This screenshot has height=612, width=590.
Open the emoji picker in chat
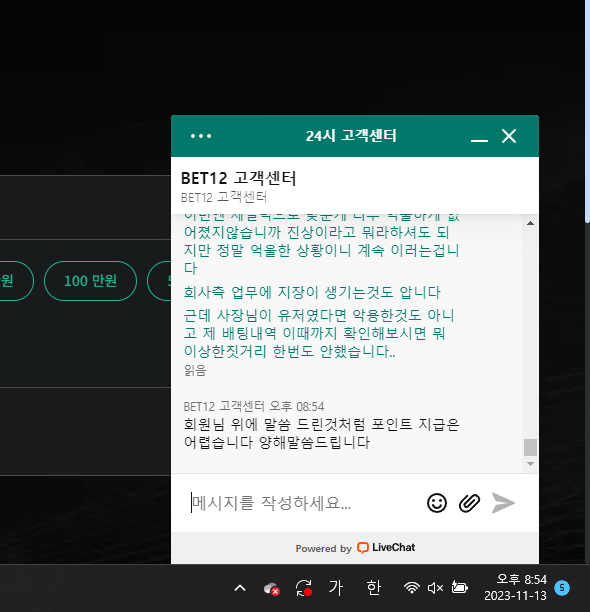[x=436, y=503]
